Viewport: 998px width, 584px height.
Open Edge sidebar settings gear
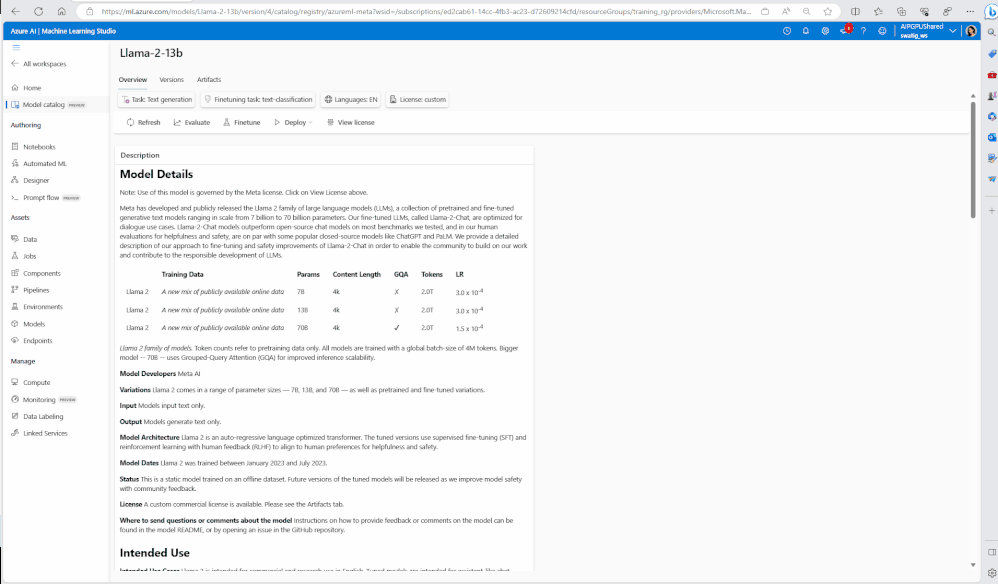point(992,573)
